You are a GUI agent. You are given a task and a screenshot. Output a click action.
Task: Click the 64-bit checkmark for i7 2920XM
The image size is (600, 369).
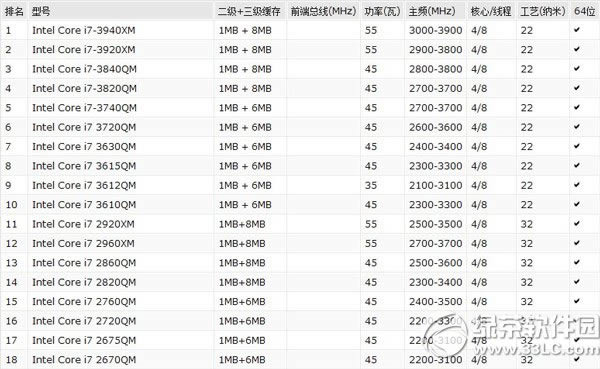(x=577, y=223)
